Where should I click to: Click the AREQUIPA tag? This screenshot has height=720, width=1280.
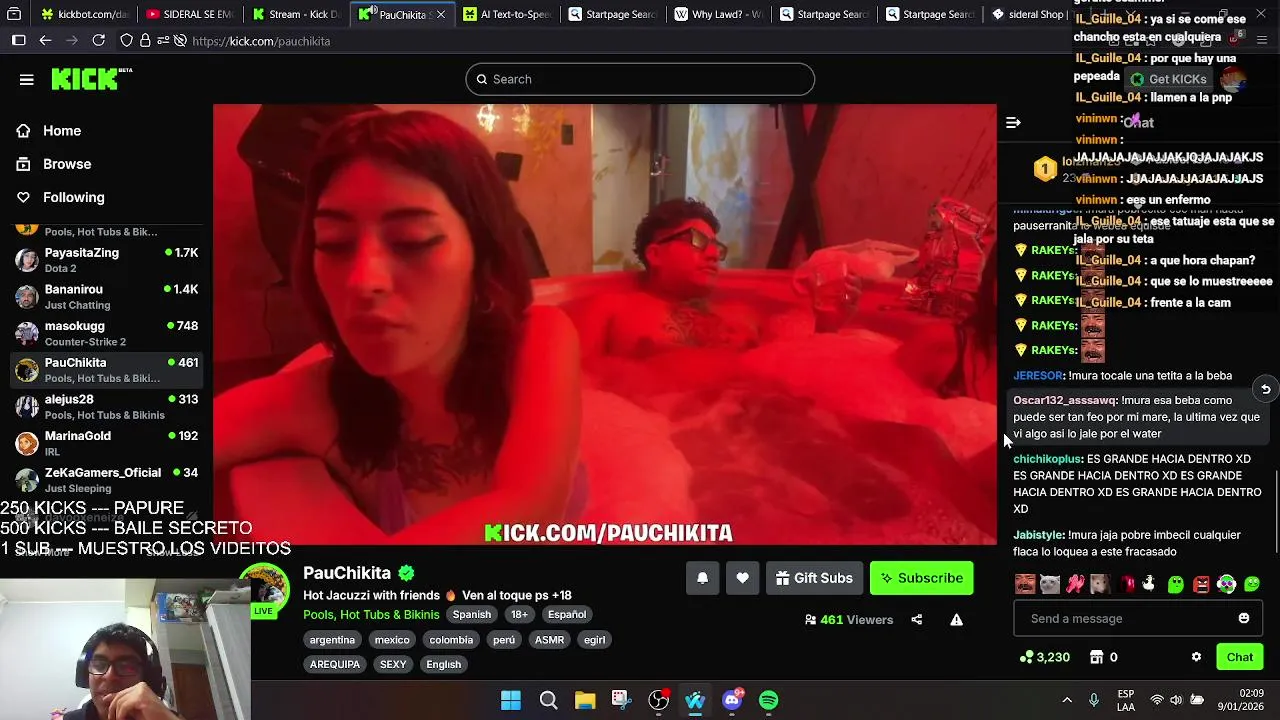tap(335, 664)
